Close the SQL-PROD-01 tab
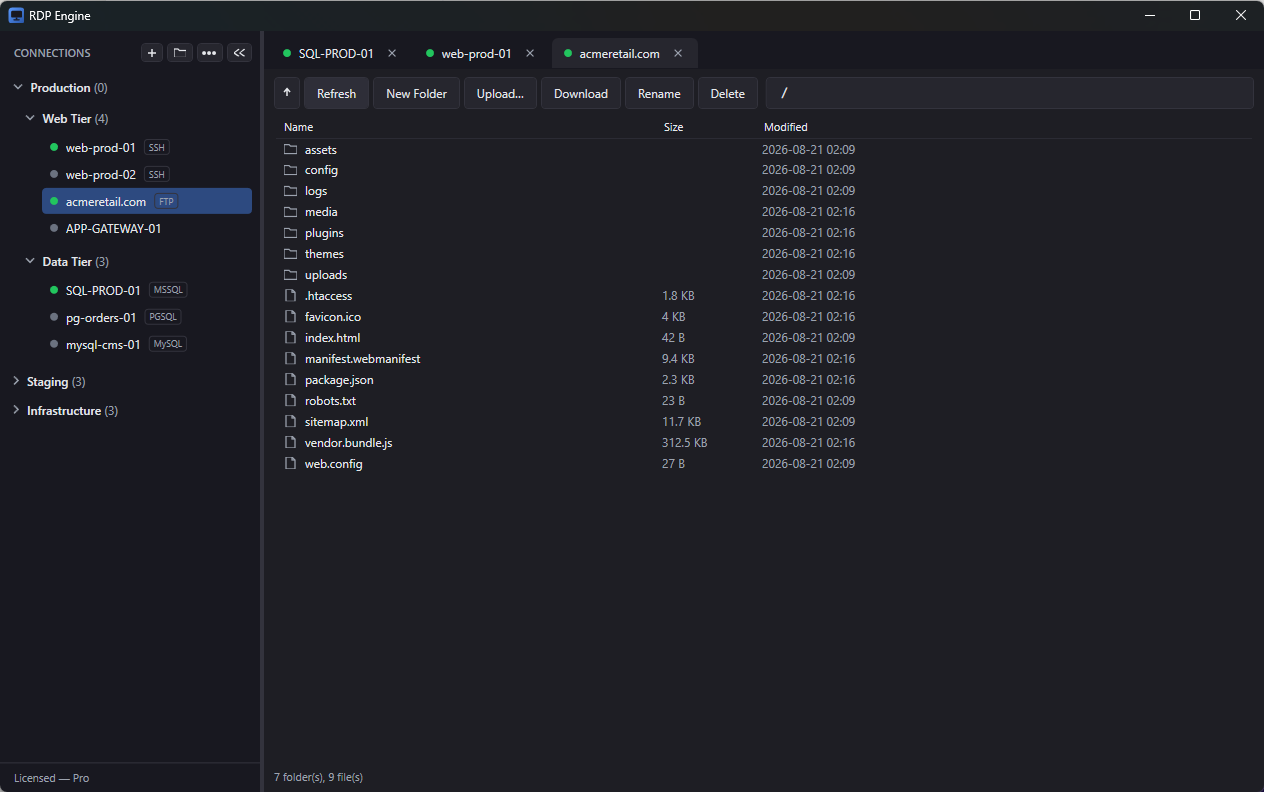The image size is (1264, 792). (392, 53)
